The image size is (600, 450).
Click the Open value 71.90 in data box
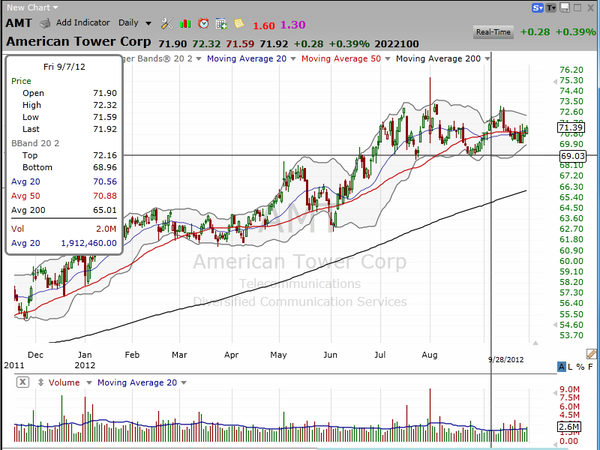coord(105,93)
